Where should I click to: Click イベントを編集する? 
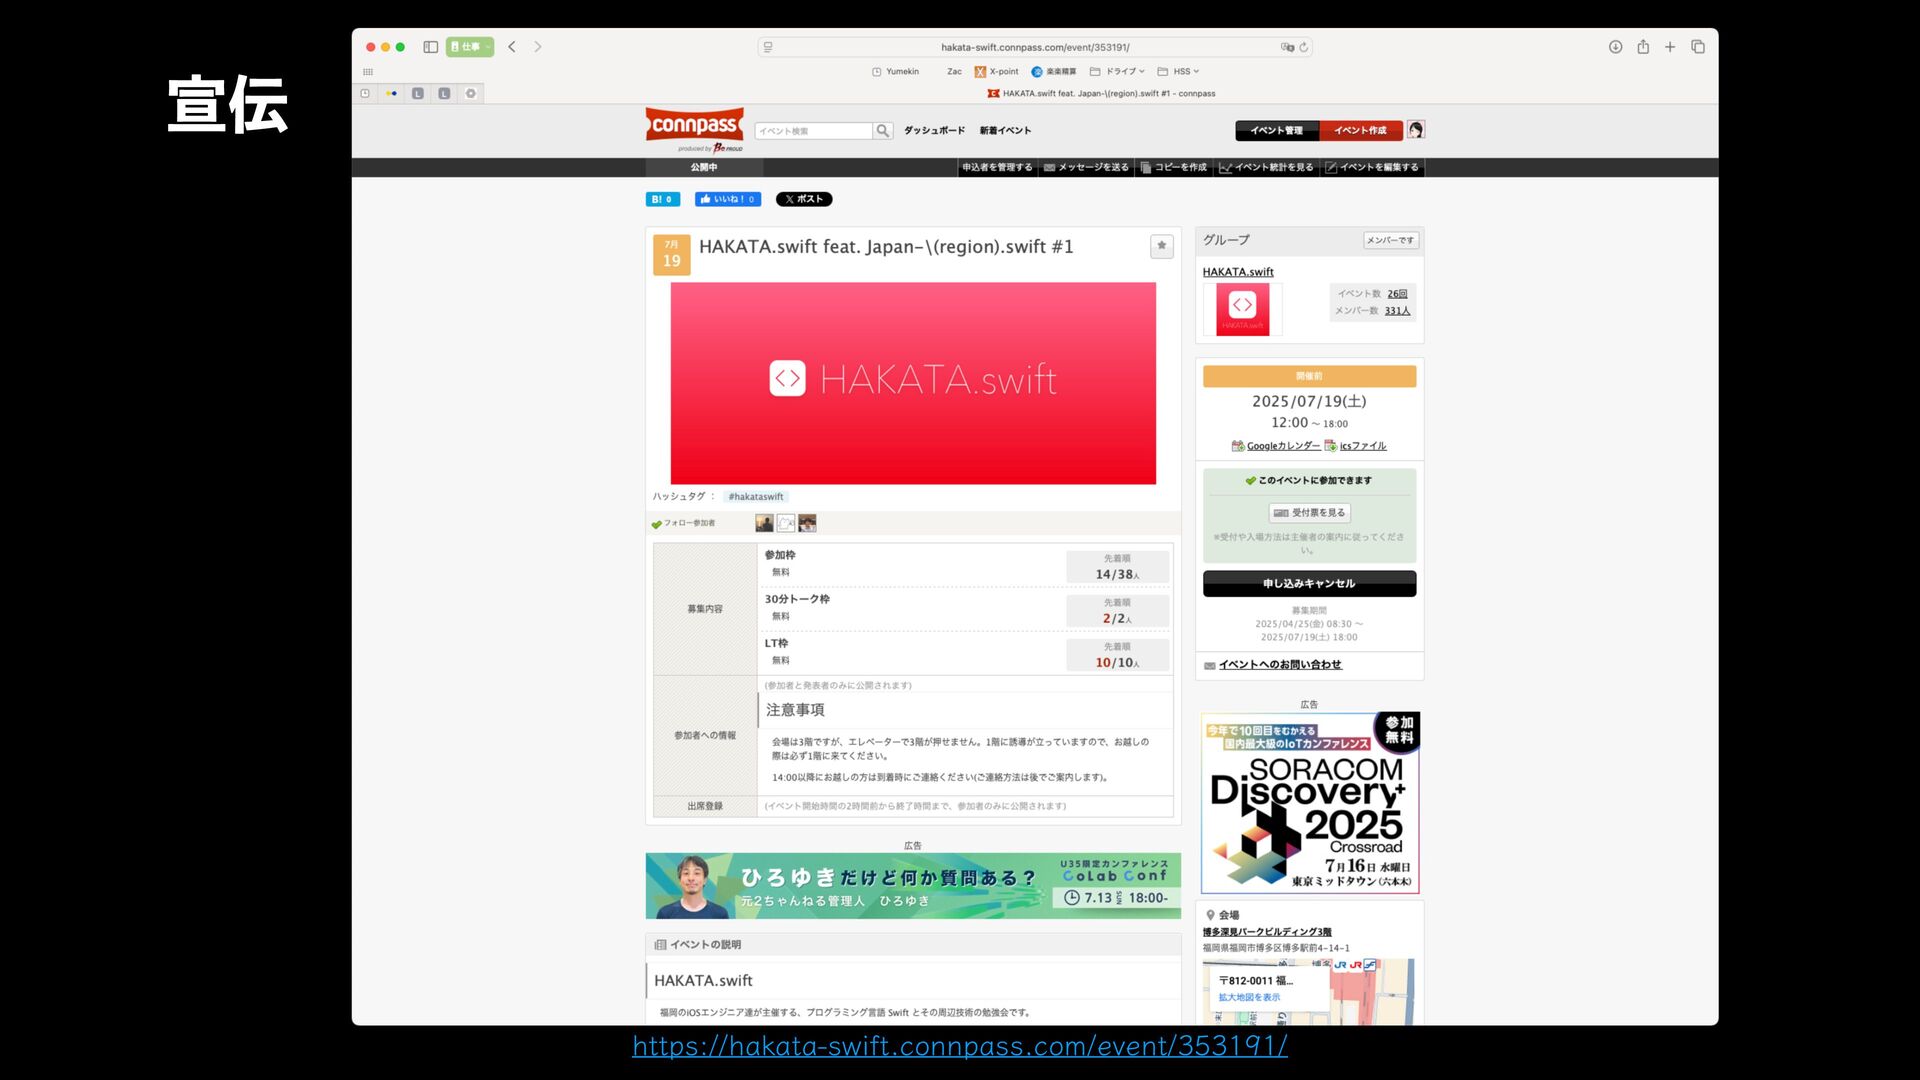point(1372,168)
